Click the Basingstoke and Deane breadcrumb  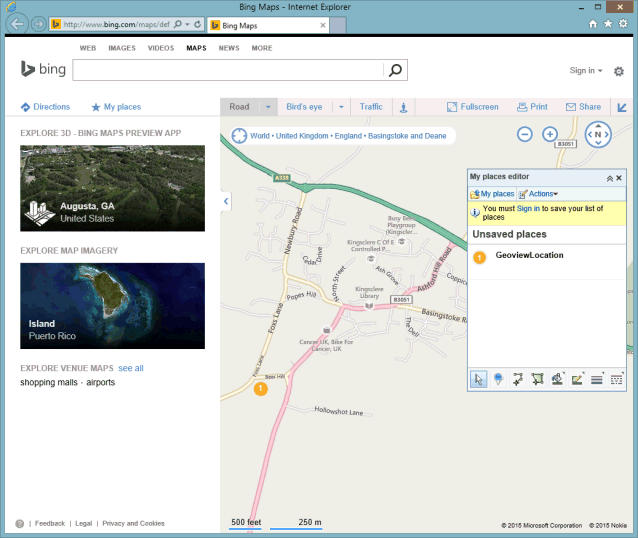[407, 136]
